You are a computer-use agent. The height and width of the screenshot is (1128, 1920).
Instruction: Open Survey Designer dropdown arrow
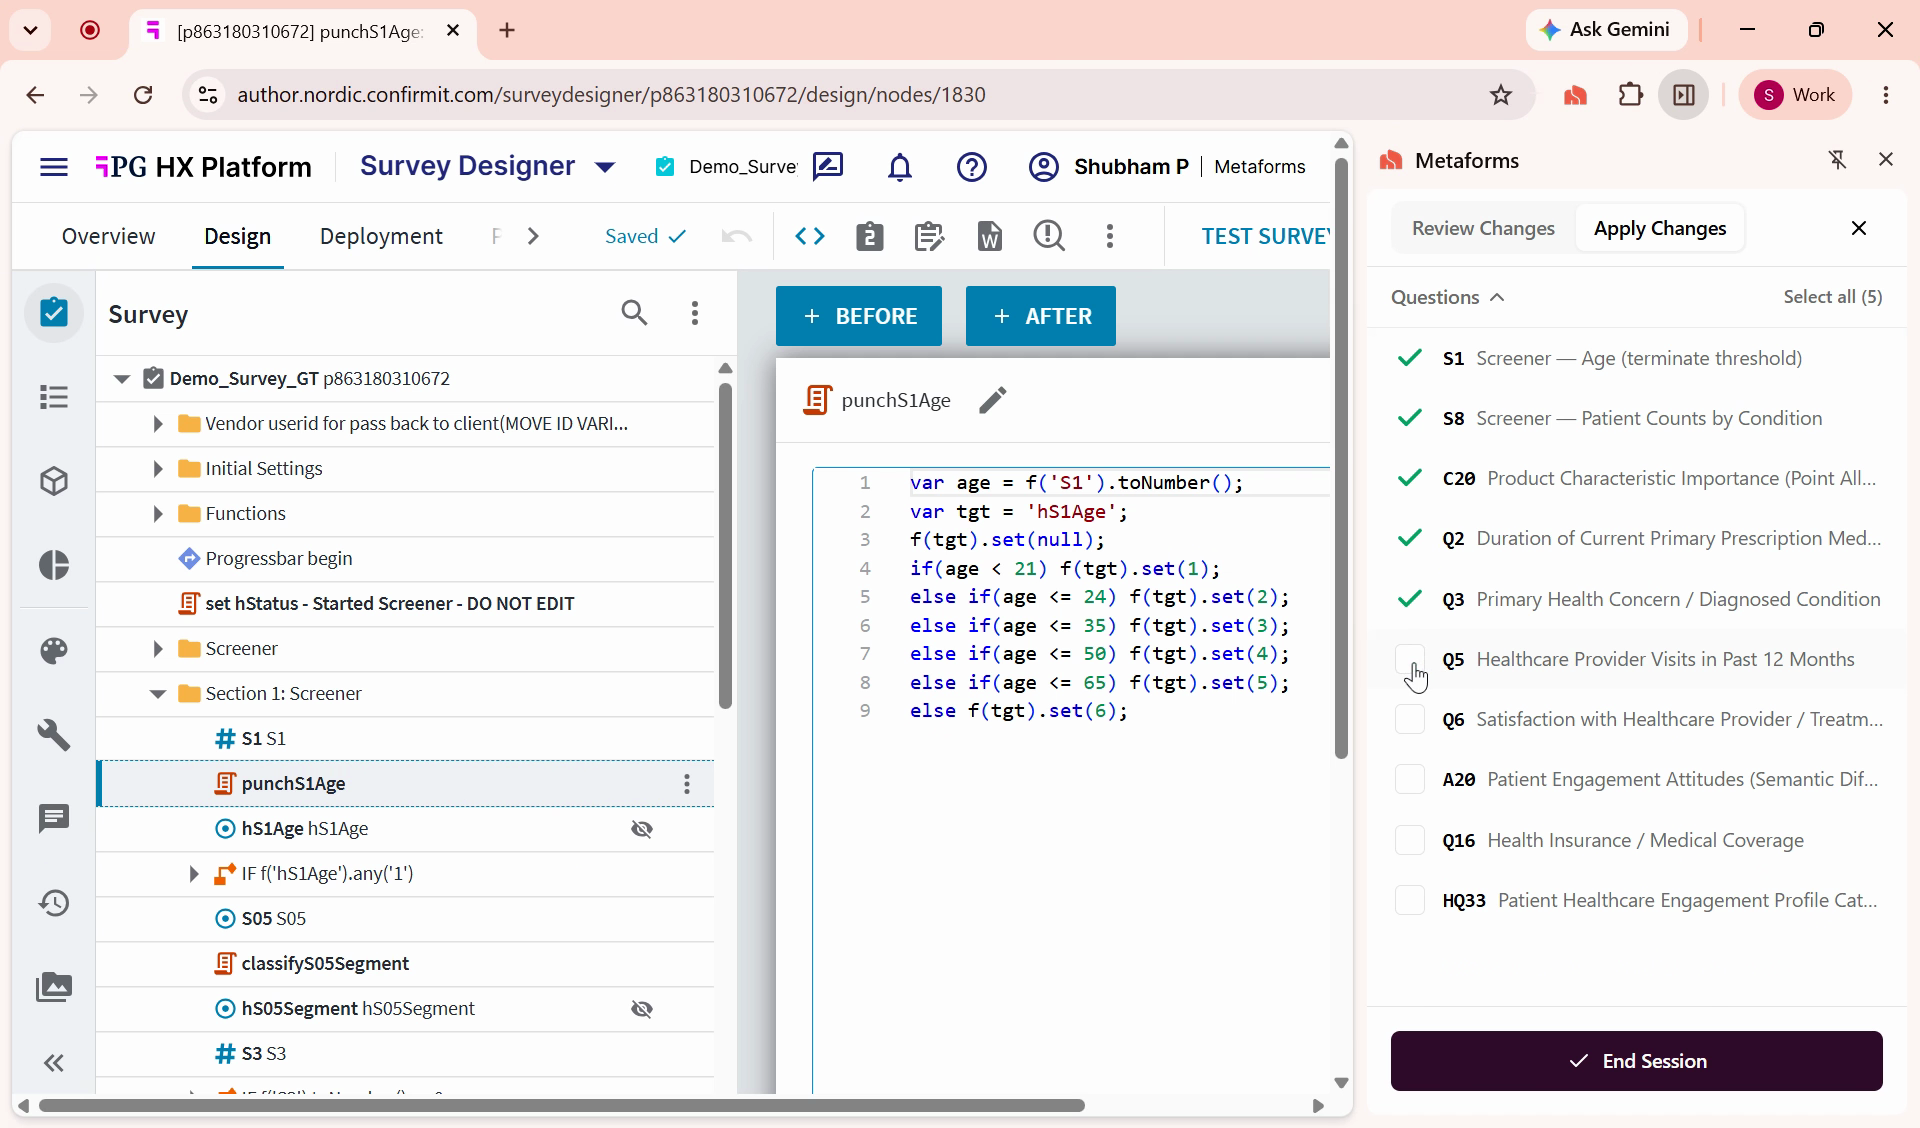coord(605,167)
